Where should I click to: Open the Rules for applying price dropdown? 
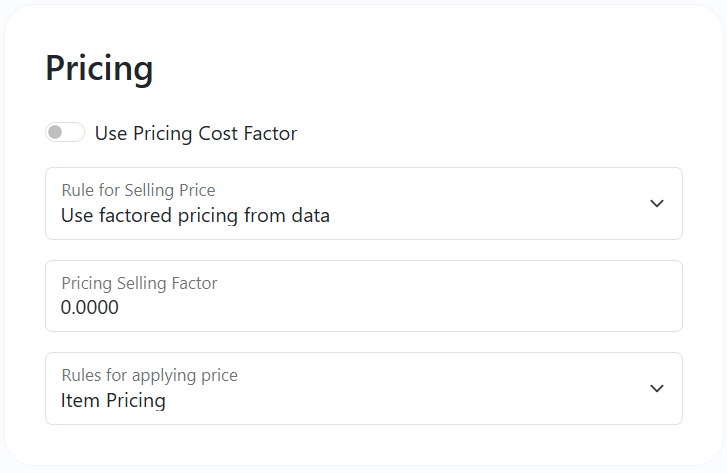click(x=364, y=389)
